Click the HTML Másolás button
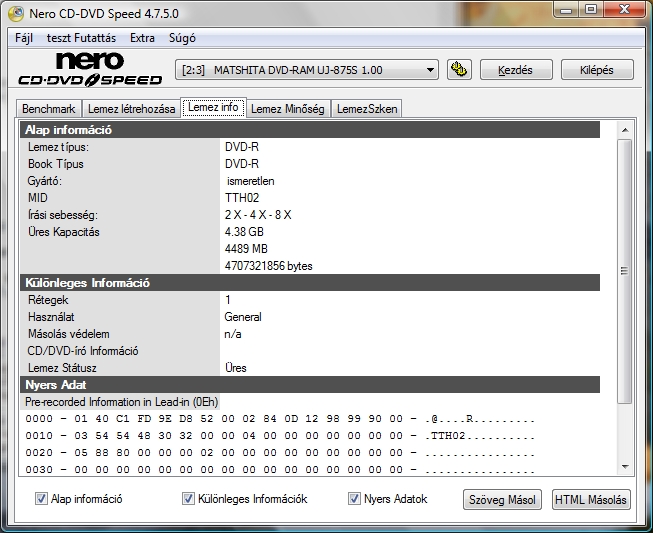 (591, 499)
